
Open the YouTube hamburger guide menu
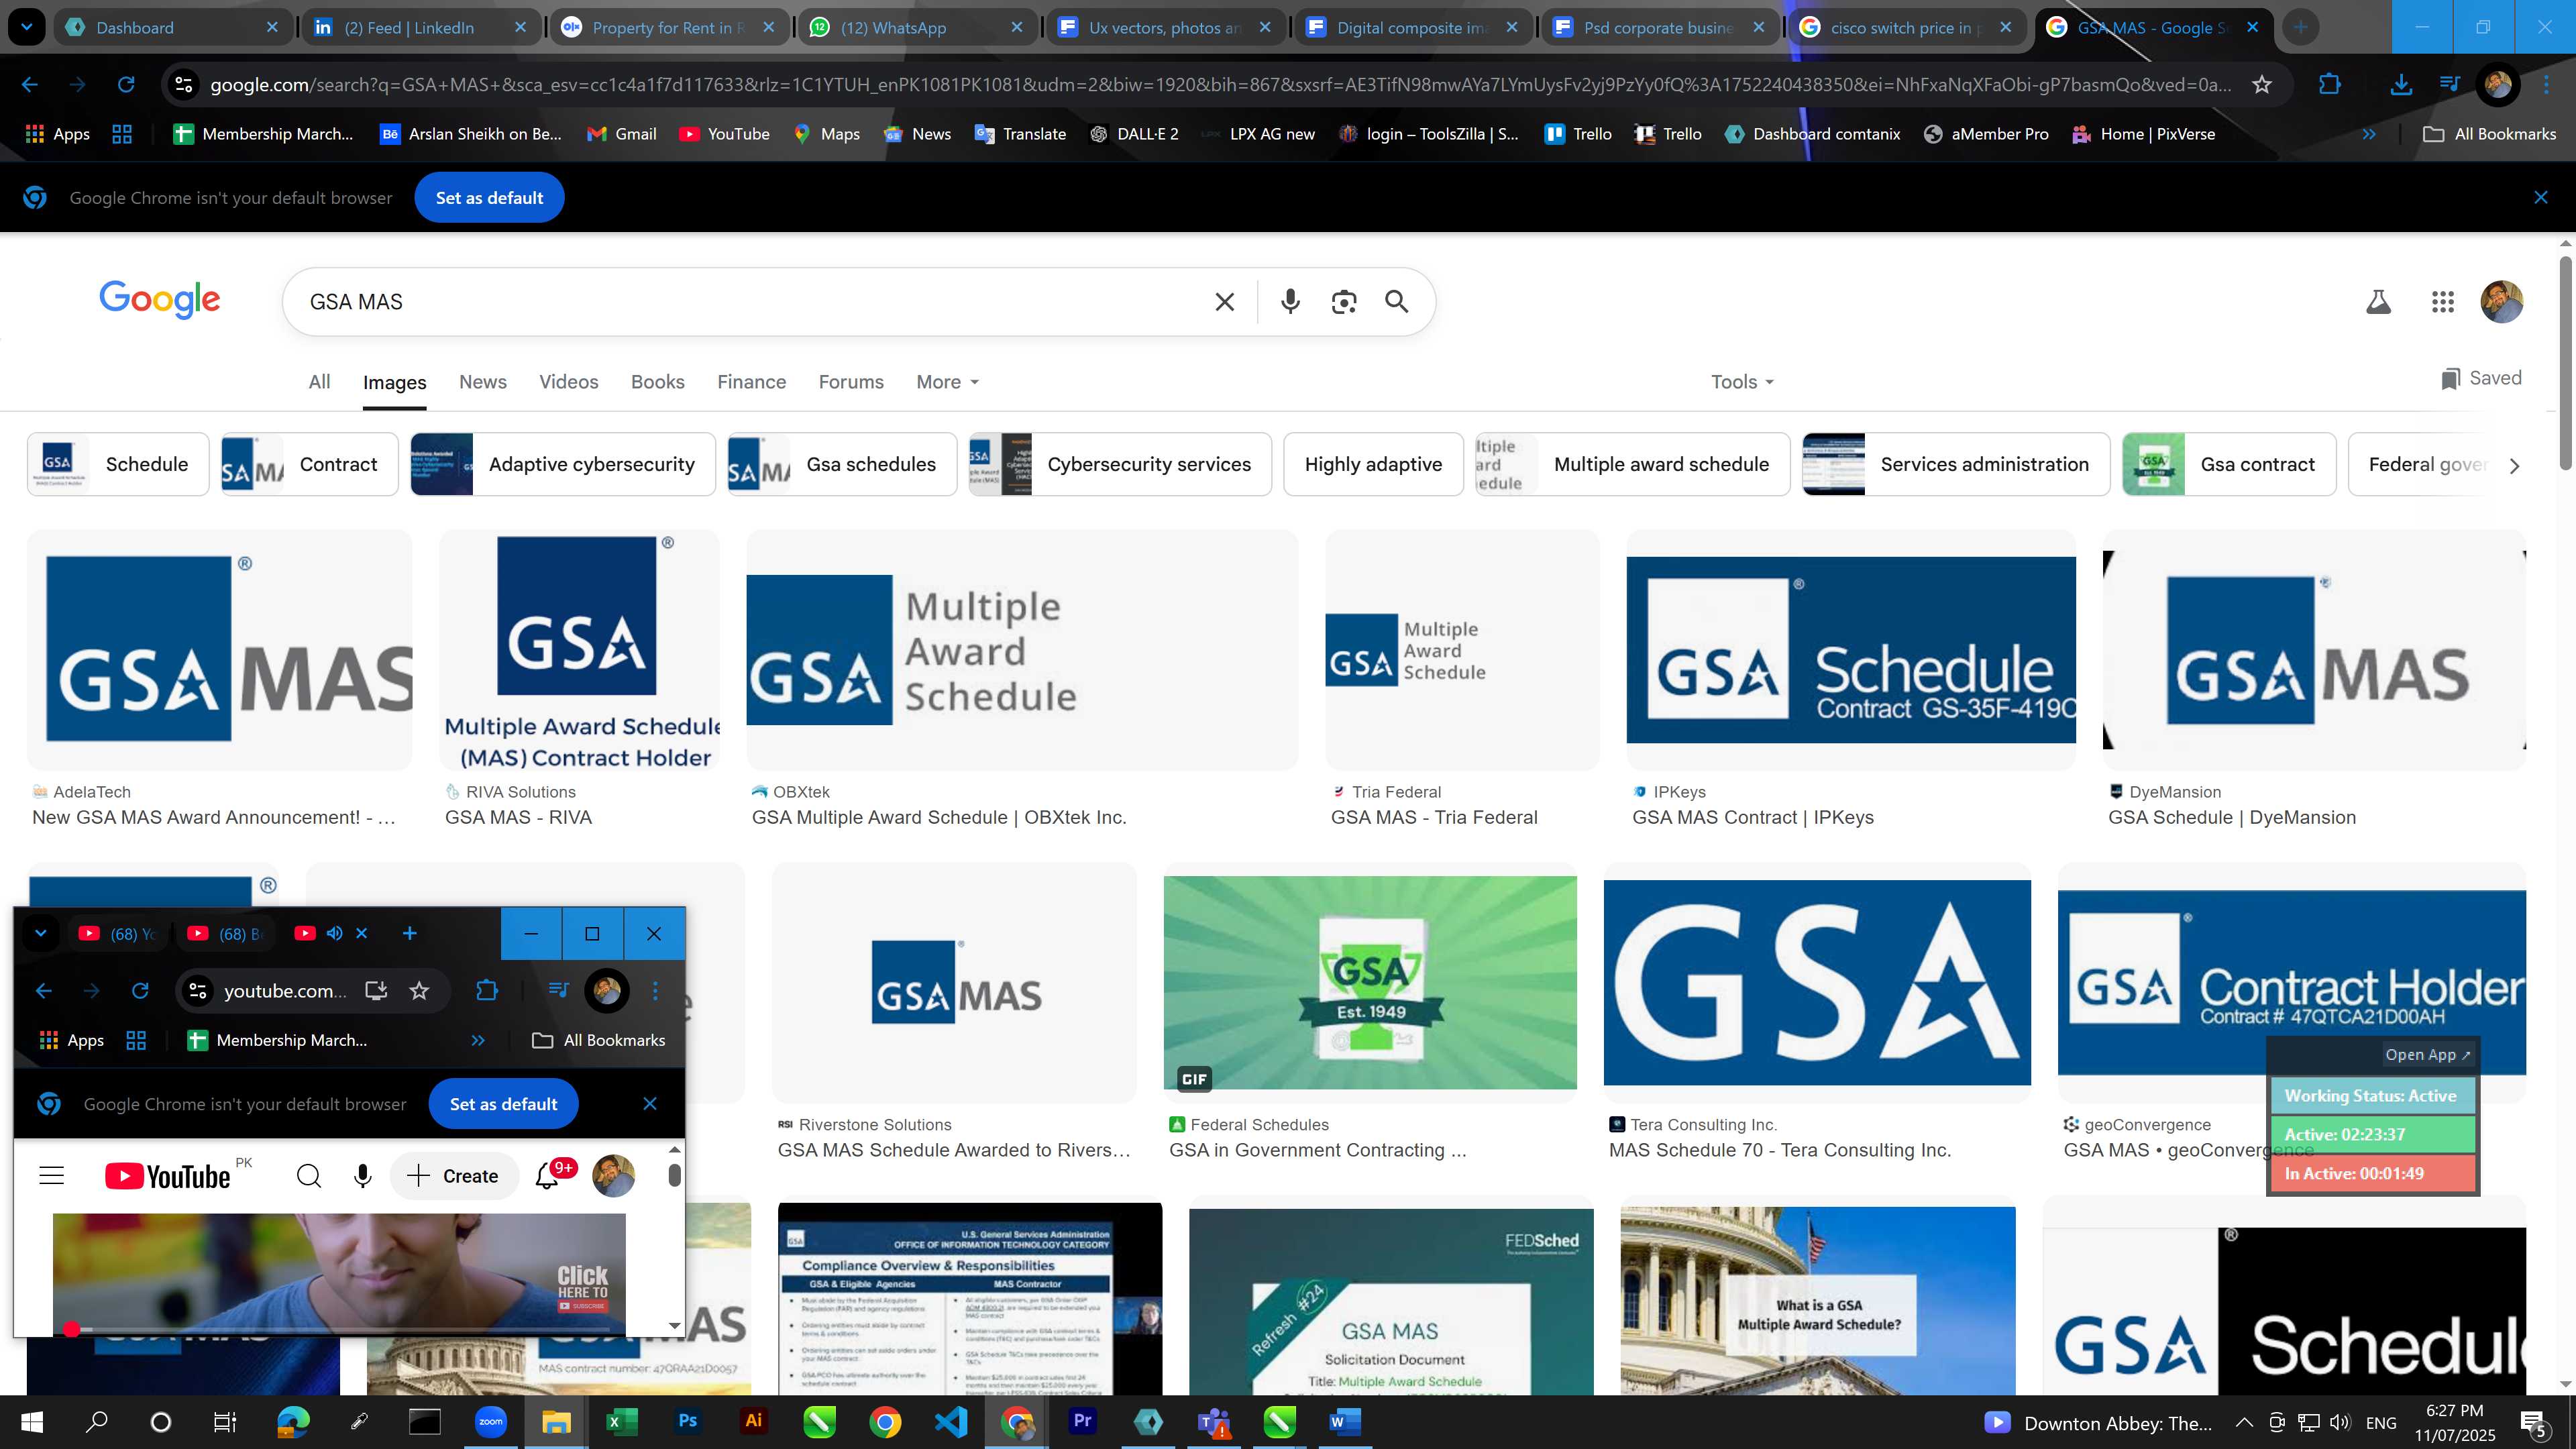click(51, 1176)
